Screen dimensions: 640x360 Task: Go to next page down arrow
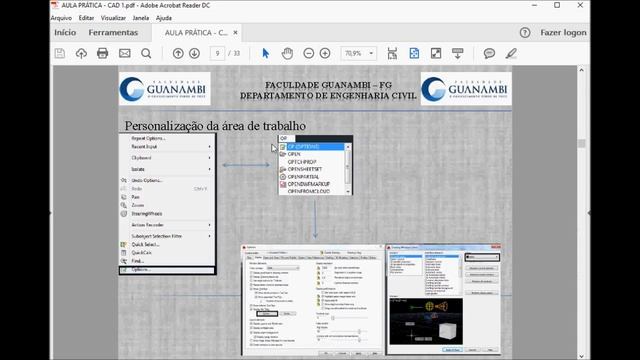pyautogui.click(x=194, y=53)
